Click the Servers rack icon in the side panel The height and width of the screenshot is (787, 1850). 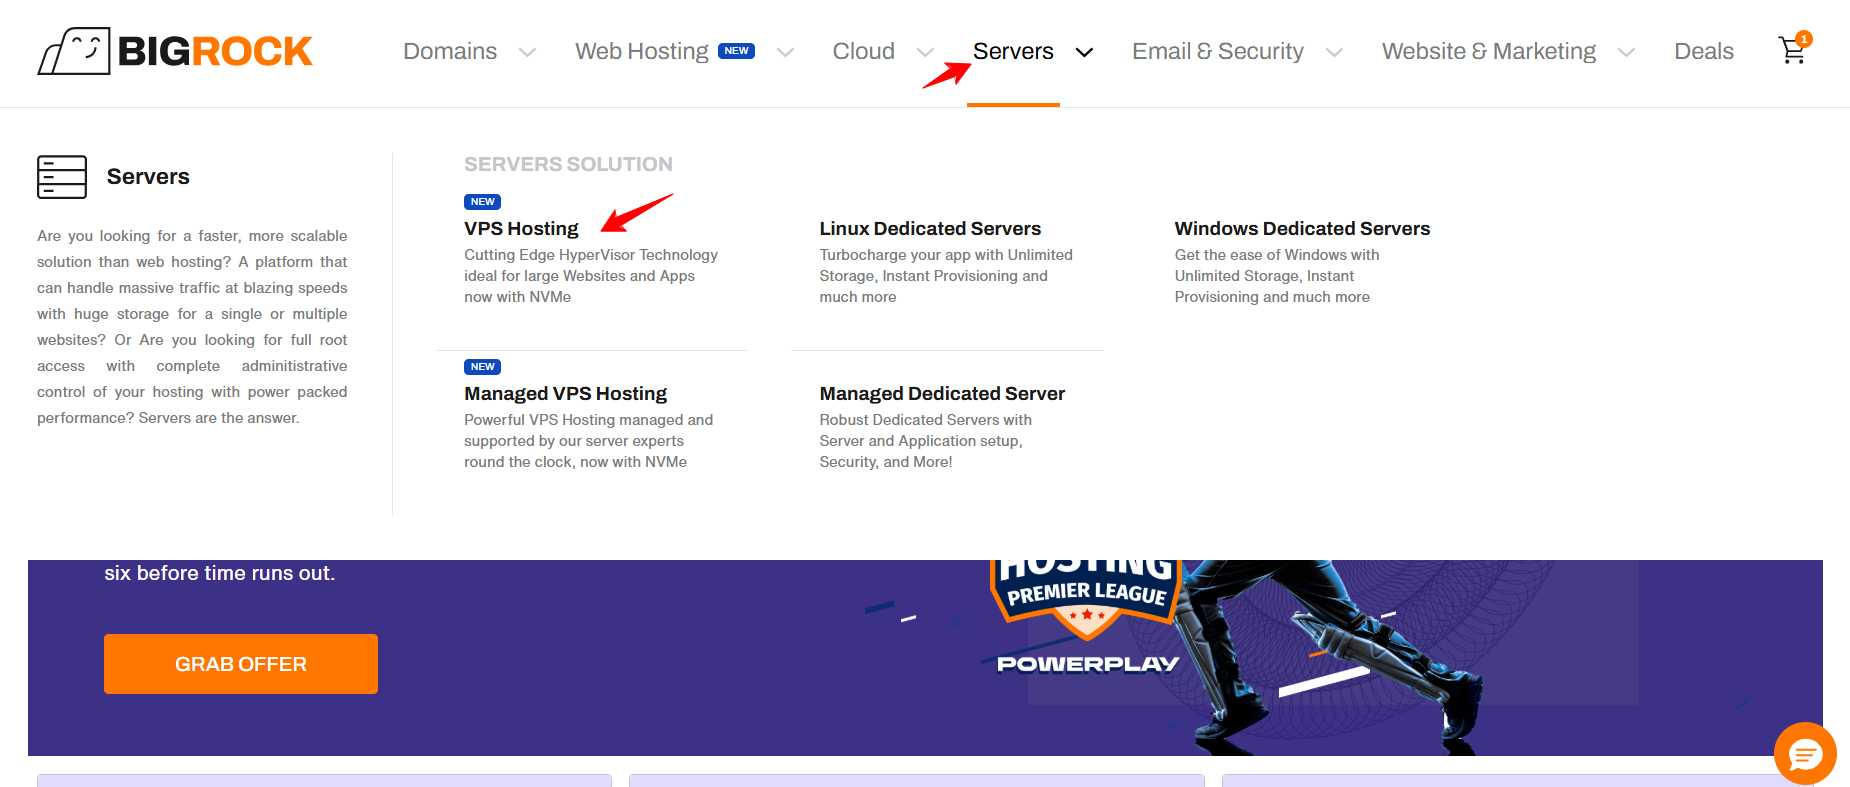pos(62,177)
